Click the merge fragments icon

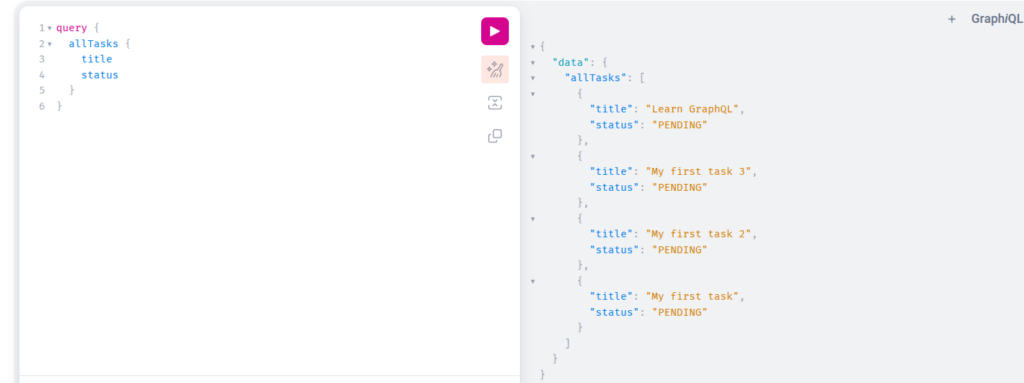pos(494,103)
